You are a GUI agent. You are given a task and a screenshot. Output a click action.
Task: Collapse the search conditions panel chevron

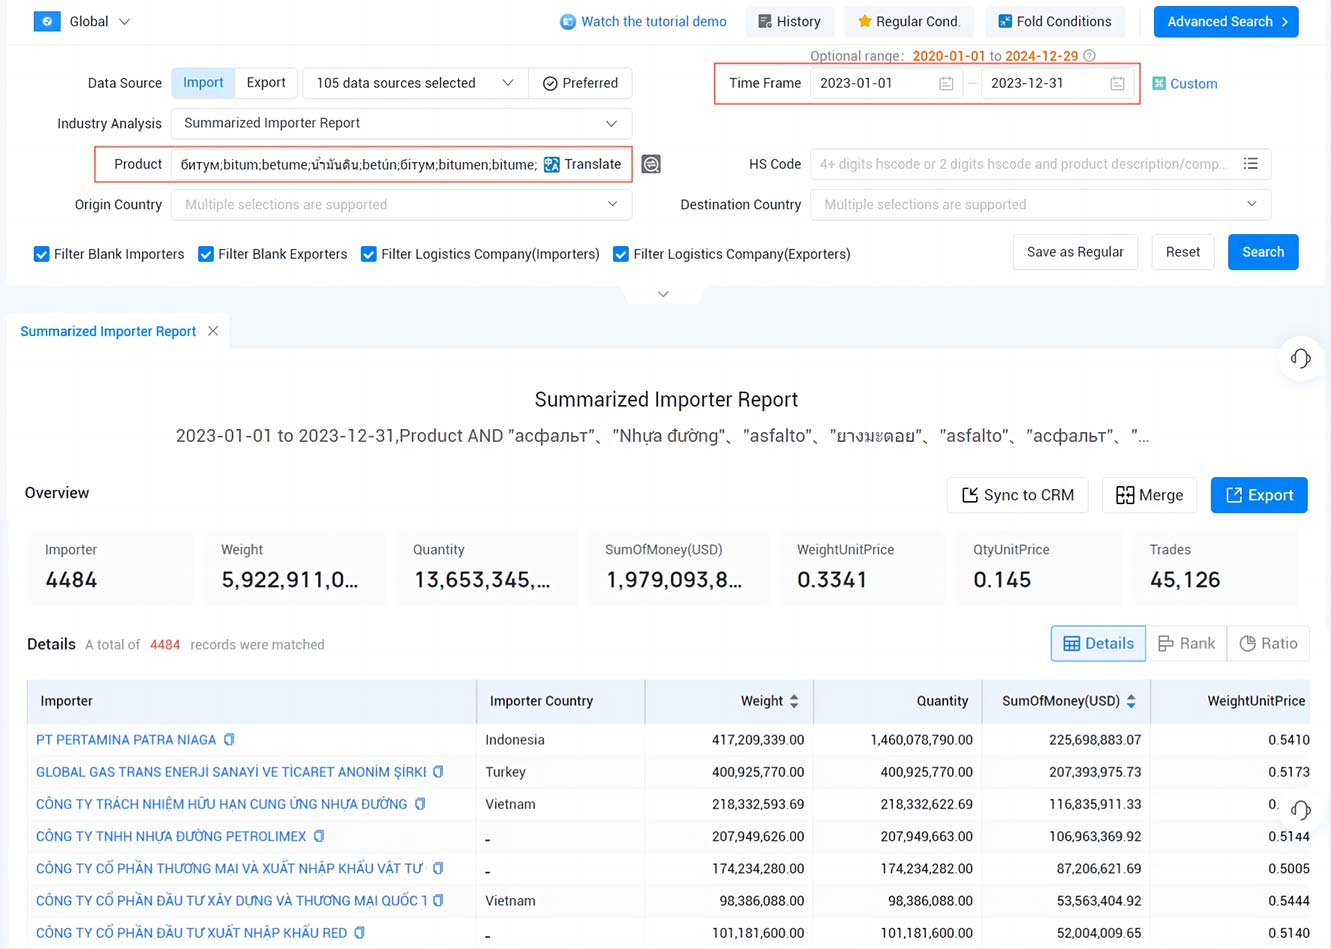click(663, 294)
